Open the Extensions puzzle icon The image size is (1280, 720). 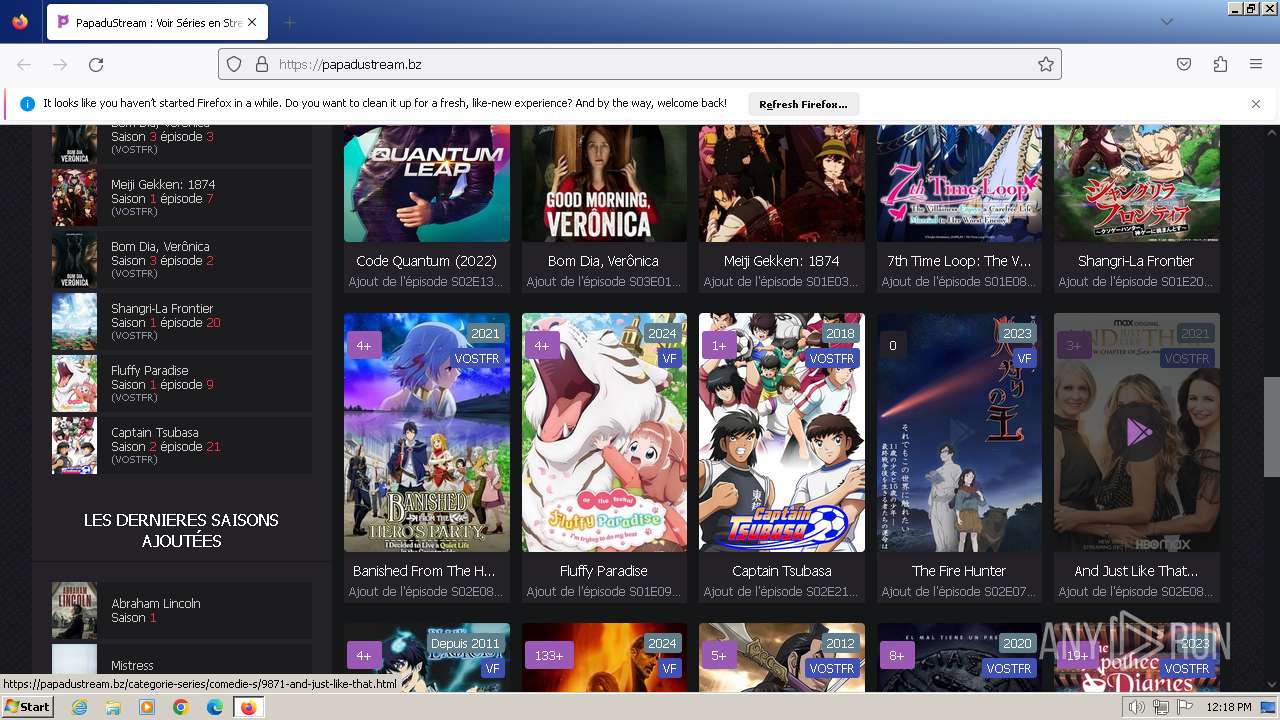[1220, 64]
